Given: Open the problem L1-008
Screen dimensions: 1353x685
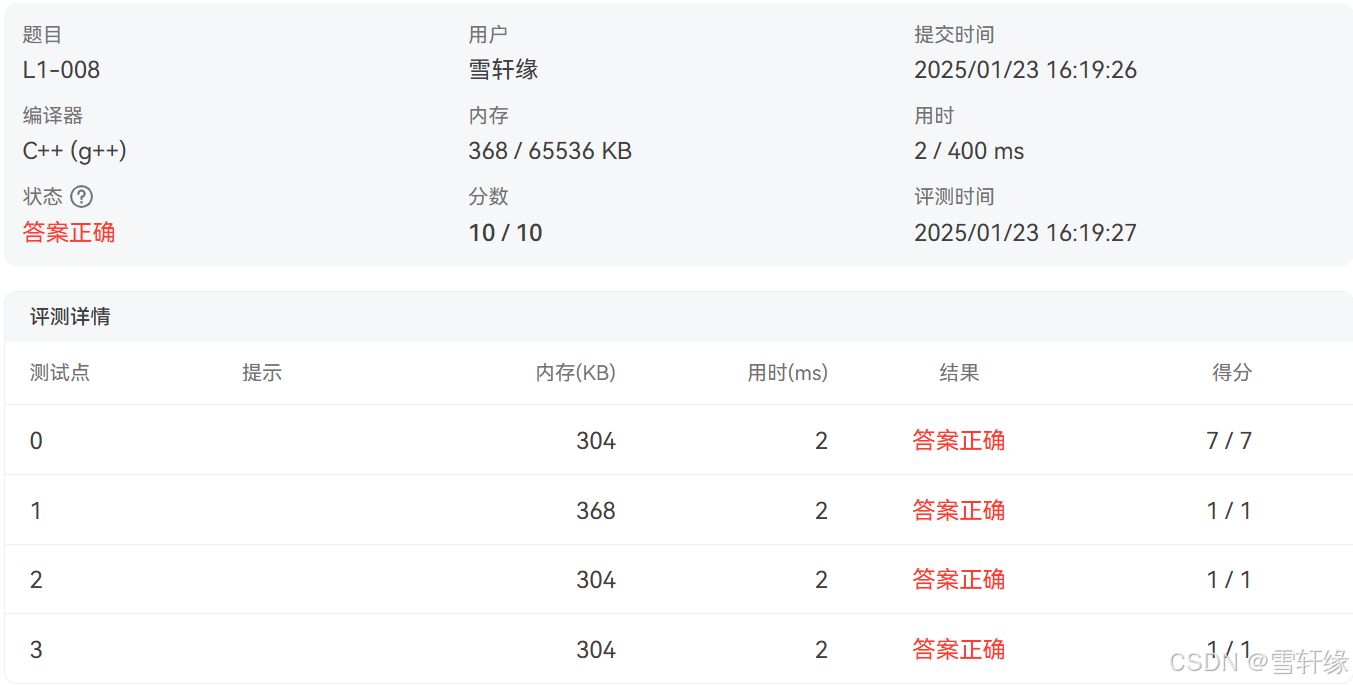Looking at the screenshot, I should (x=52, y=69).
